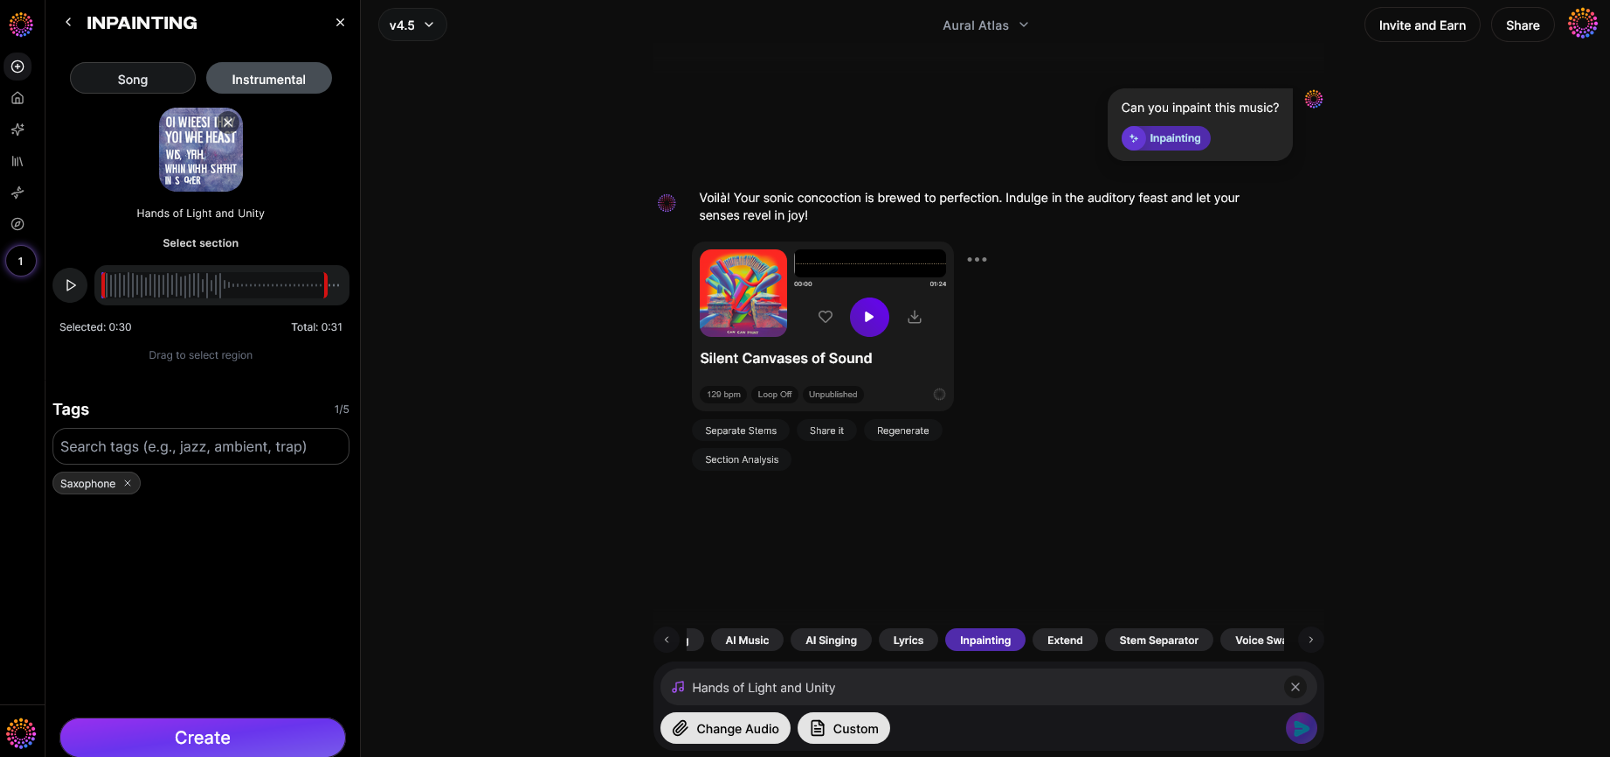Viewport: 1610px width, 757px height.
Task: Click the Hands of Light and Unity thumbnail
Action: tap(201, 150)
